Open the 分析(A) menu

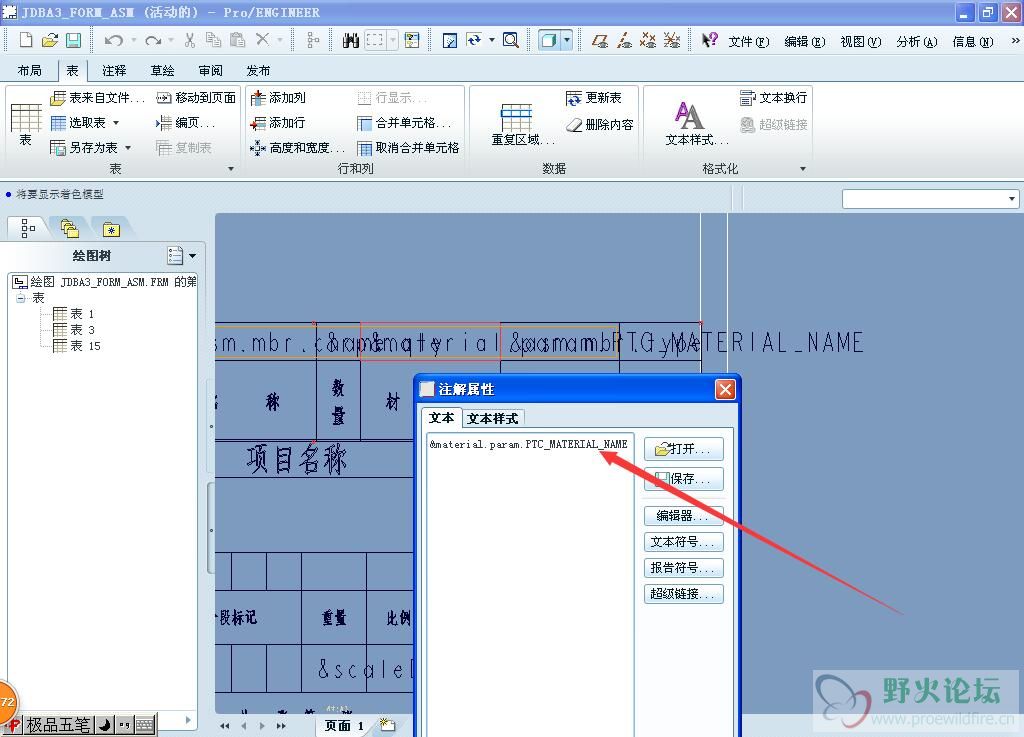click(917, 42)
